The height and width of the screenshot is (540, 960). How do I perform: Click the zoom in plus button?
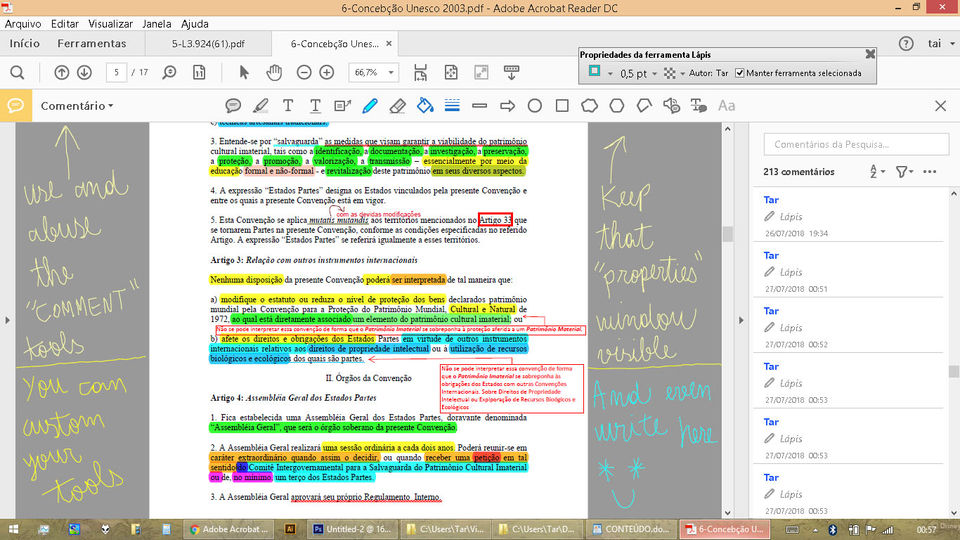[x=326, y=72]
